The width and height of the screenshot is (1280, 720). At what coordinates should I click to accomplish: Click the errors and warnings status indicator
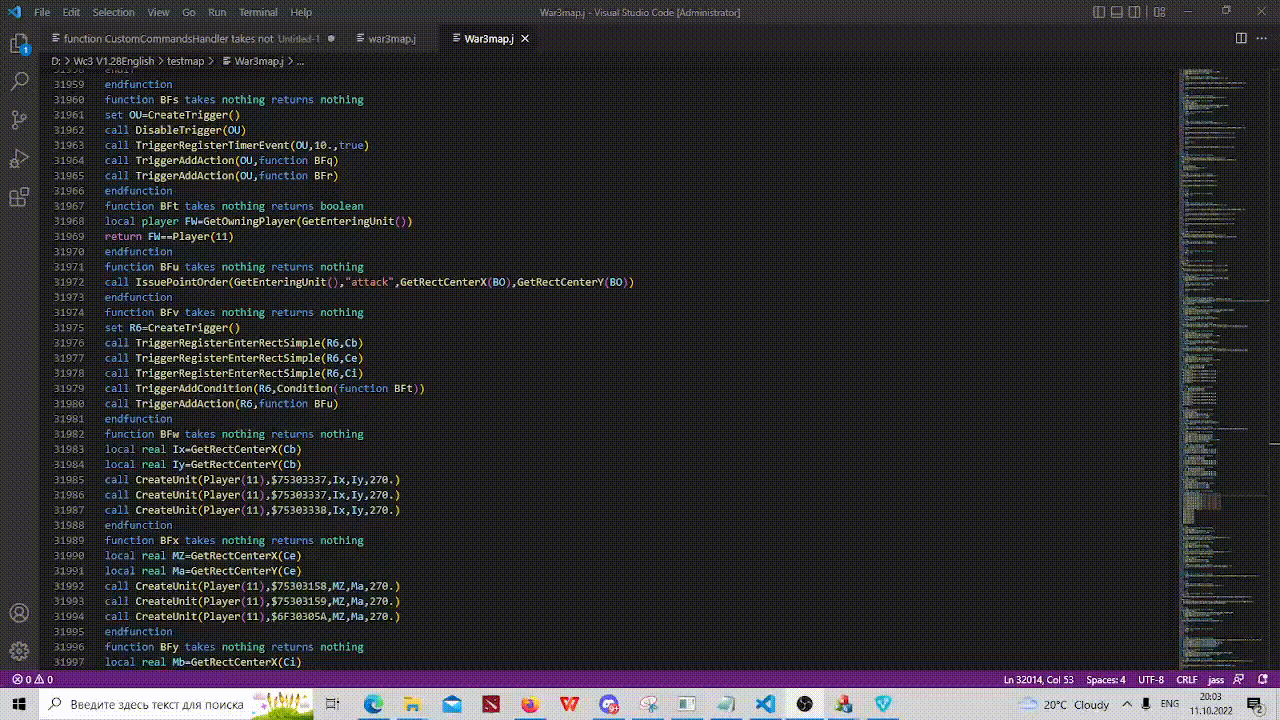coord(33,680)
